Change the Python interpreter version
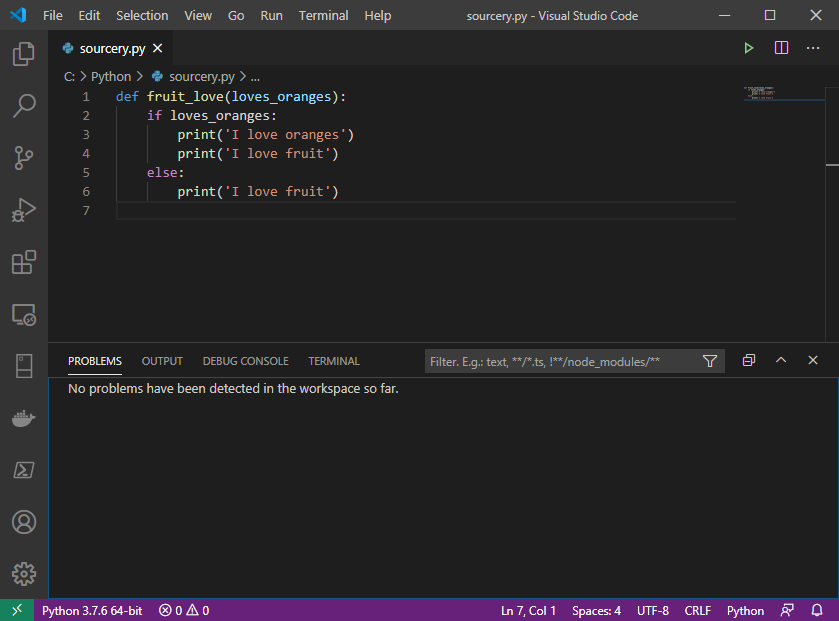839x621 pixels. [x=92, y=610]
